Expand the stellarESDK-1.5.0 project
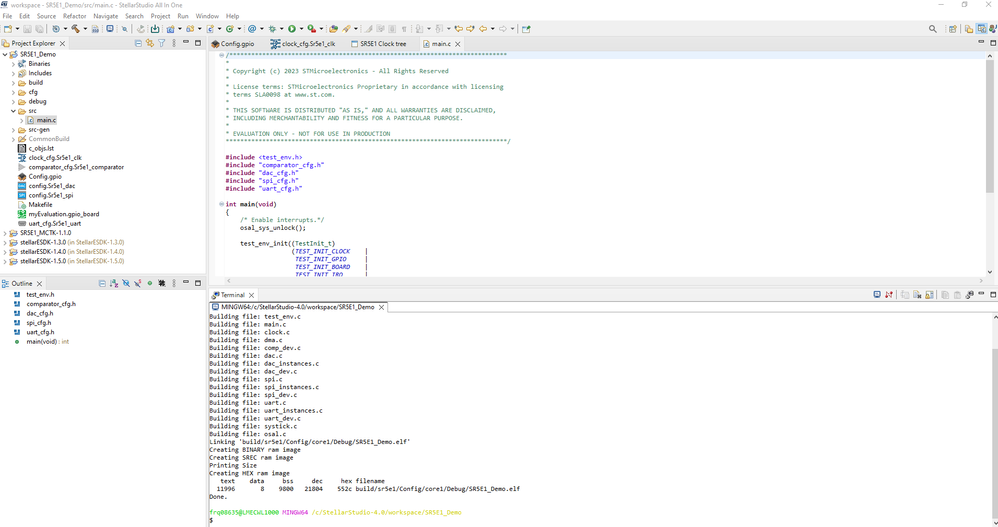 point(5,261)
